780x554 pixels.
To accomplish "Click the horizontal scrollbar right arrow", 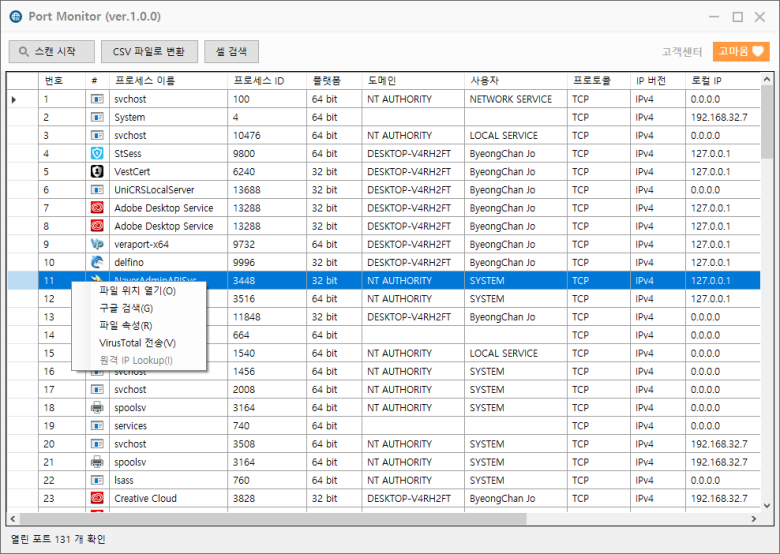I will coord(755,519).
